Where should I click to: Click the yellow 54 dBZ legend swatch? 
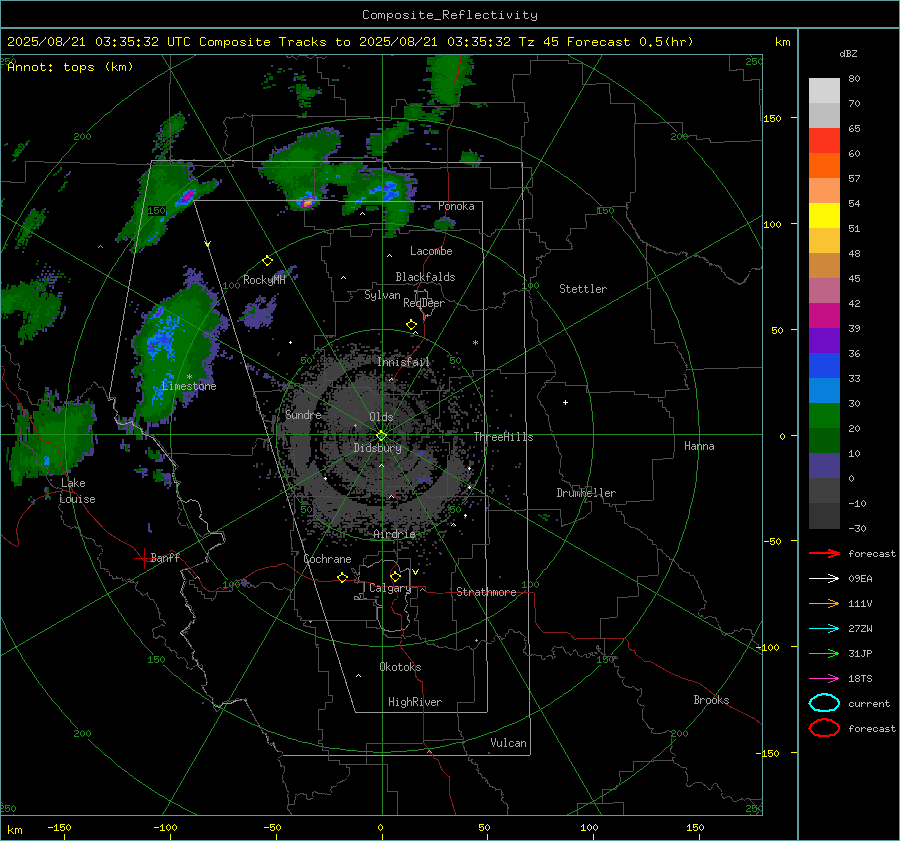coord(824,215)
